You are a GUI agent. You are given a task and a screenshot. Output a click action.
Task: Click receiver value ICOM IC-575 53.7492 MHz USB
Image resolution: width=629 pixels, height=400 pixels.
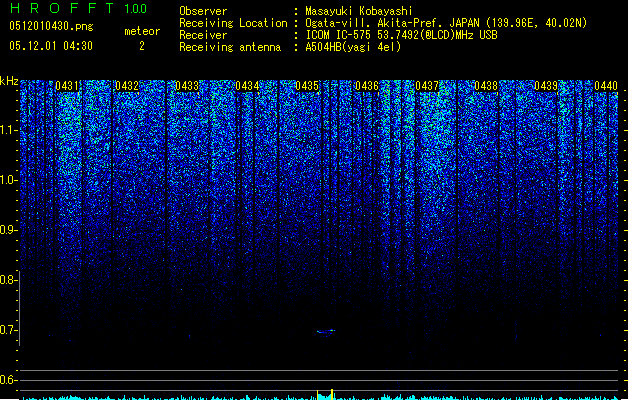tap(401, 35)
